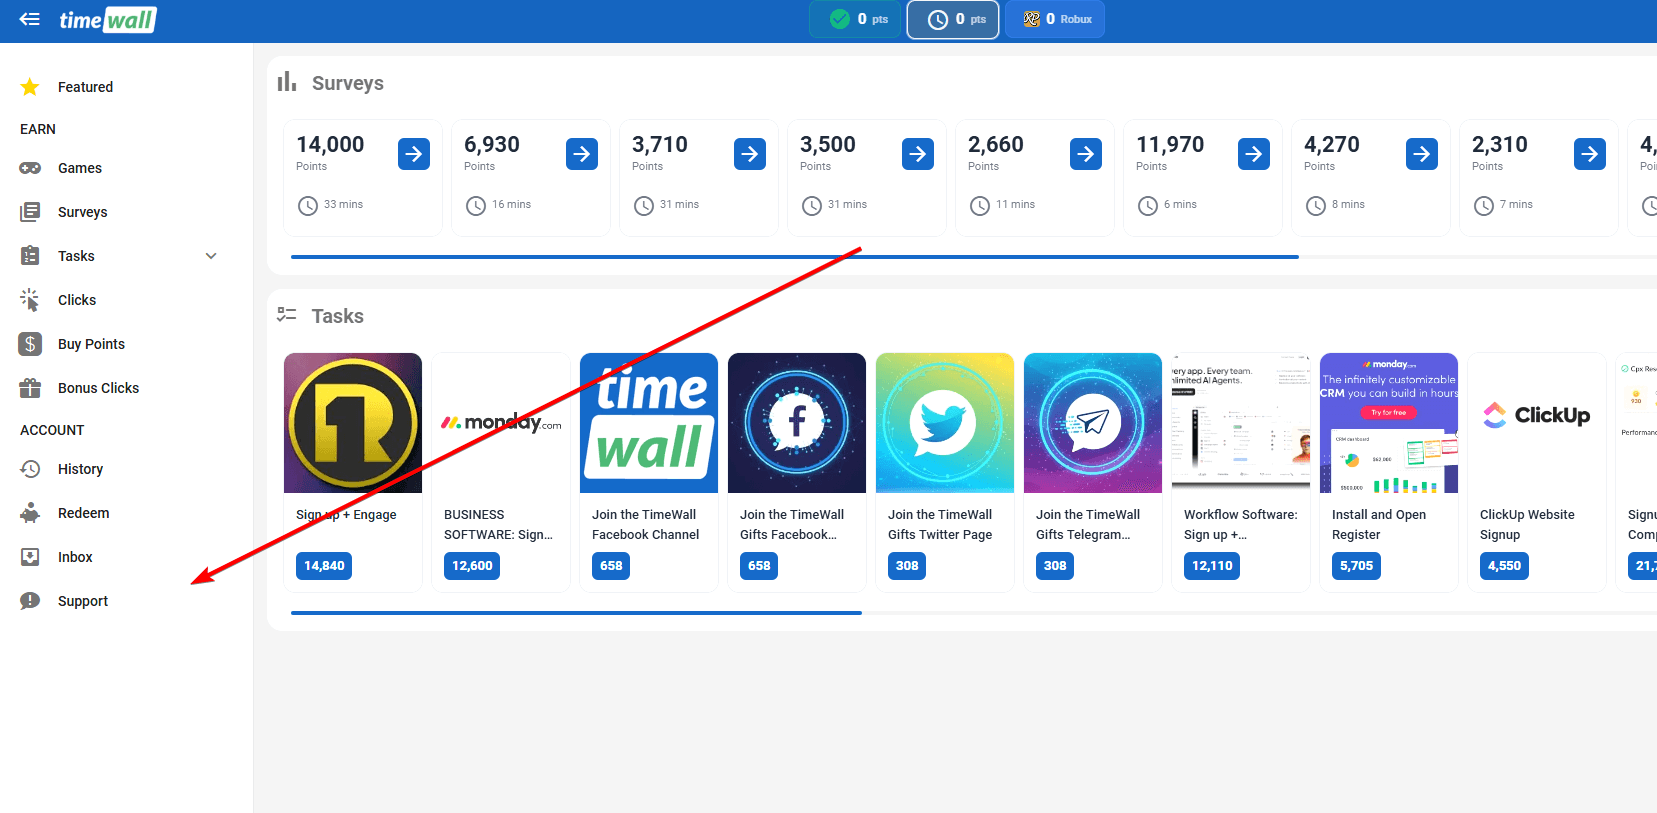
Task: Open the Clicks cursor icon
Action: pyautogui.click(x=30, y=300)
